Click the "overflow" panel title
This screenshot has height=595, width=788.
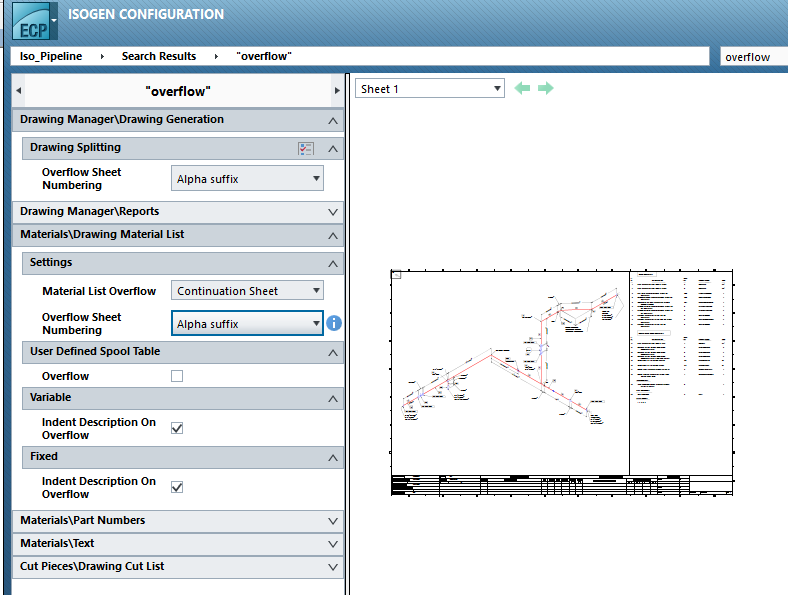178,91
